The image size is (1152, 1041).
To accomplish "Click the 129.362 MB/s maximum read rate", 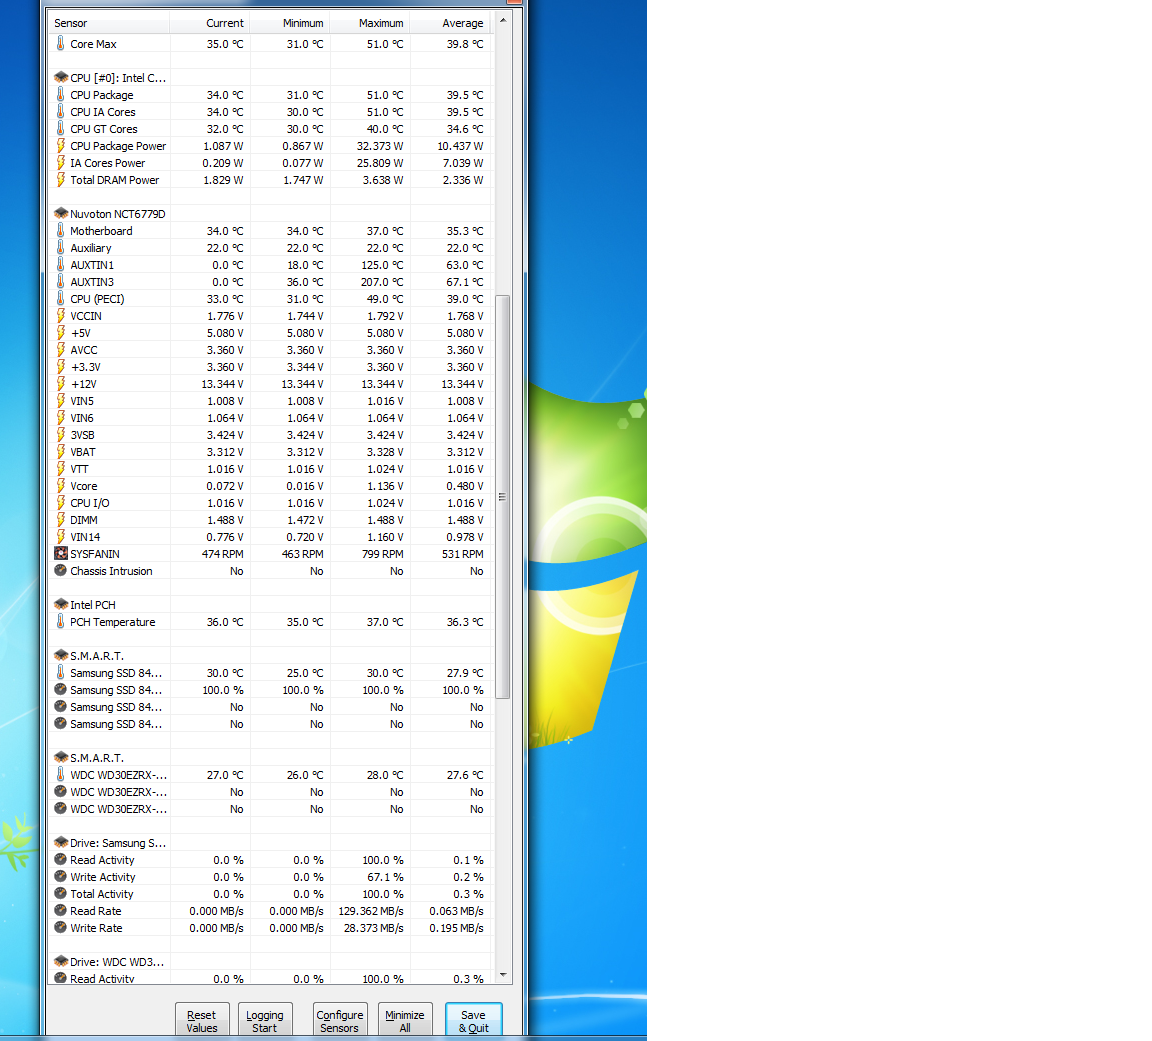I will point(371,911).
